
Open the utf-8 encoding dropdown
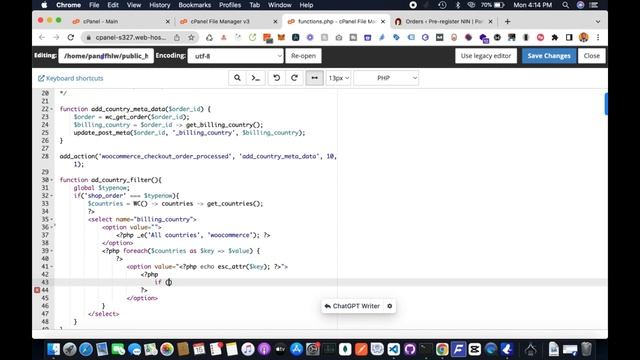tap(236, 56)
